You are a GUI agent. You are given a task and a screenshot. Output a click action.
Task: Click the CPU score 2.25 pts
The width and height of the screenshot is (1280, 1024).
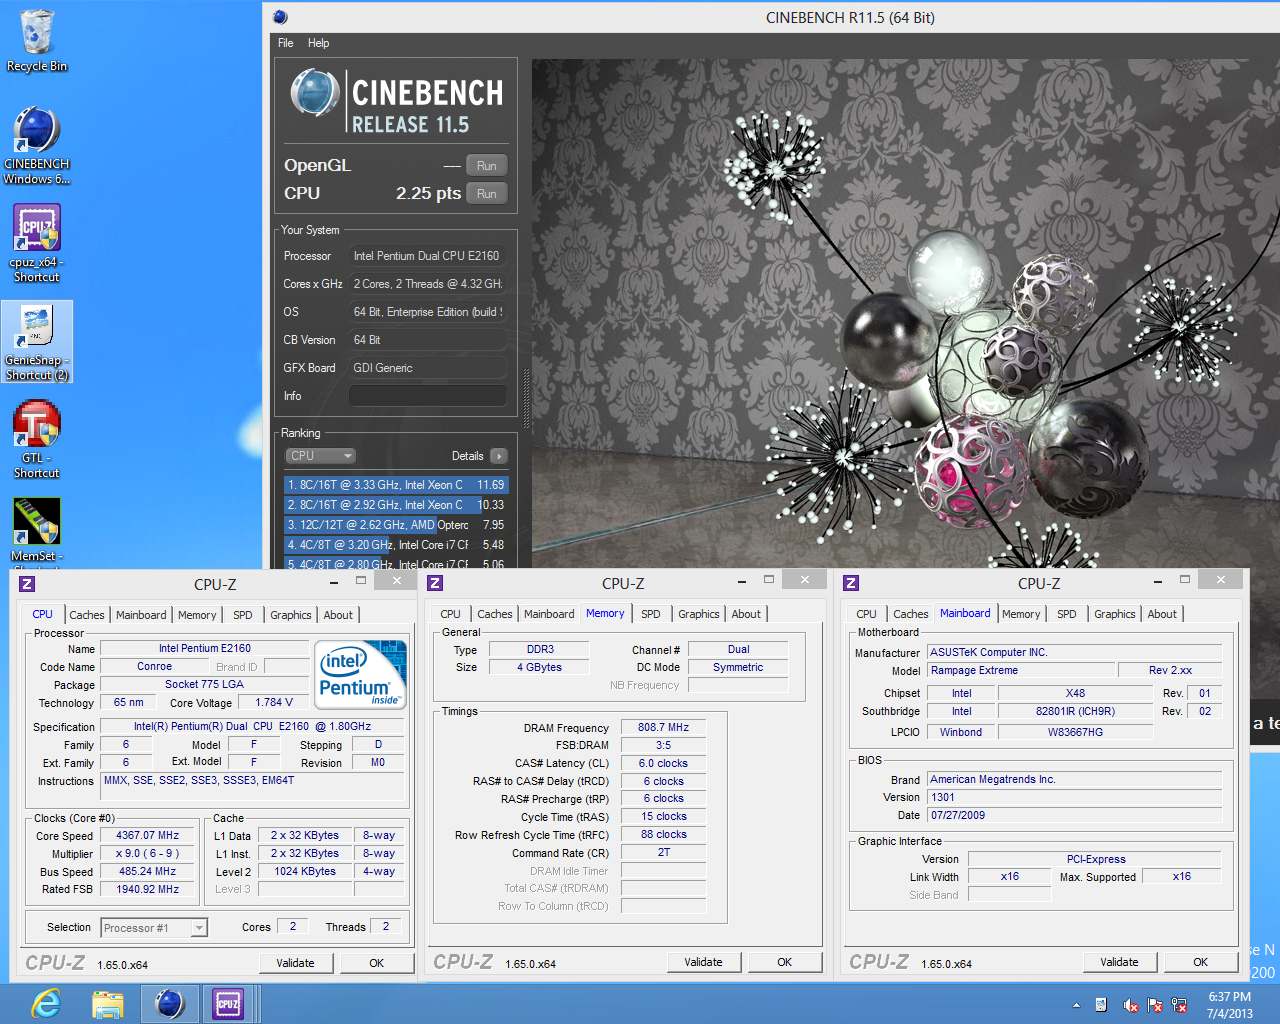[x=428, y=194]
